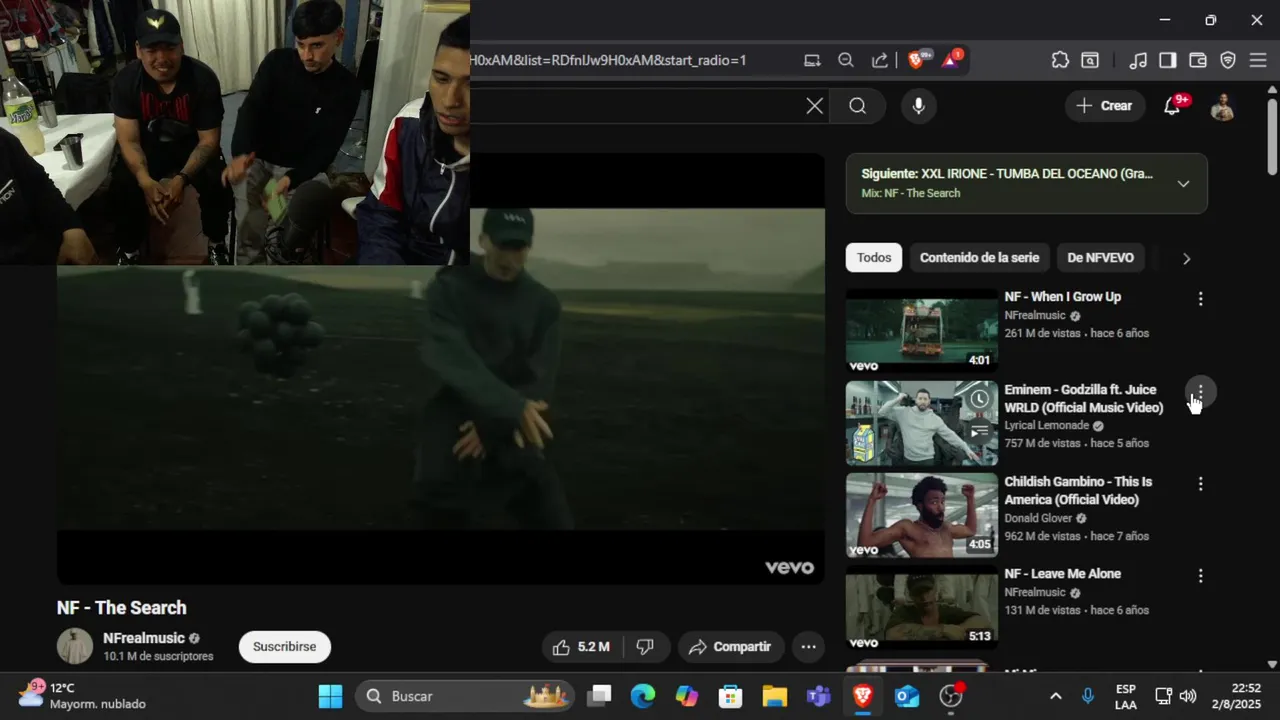Open NF - When I Grow Up thumbnail

coord(922,331)
